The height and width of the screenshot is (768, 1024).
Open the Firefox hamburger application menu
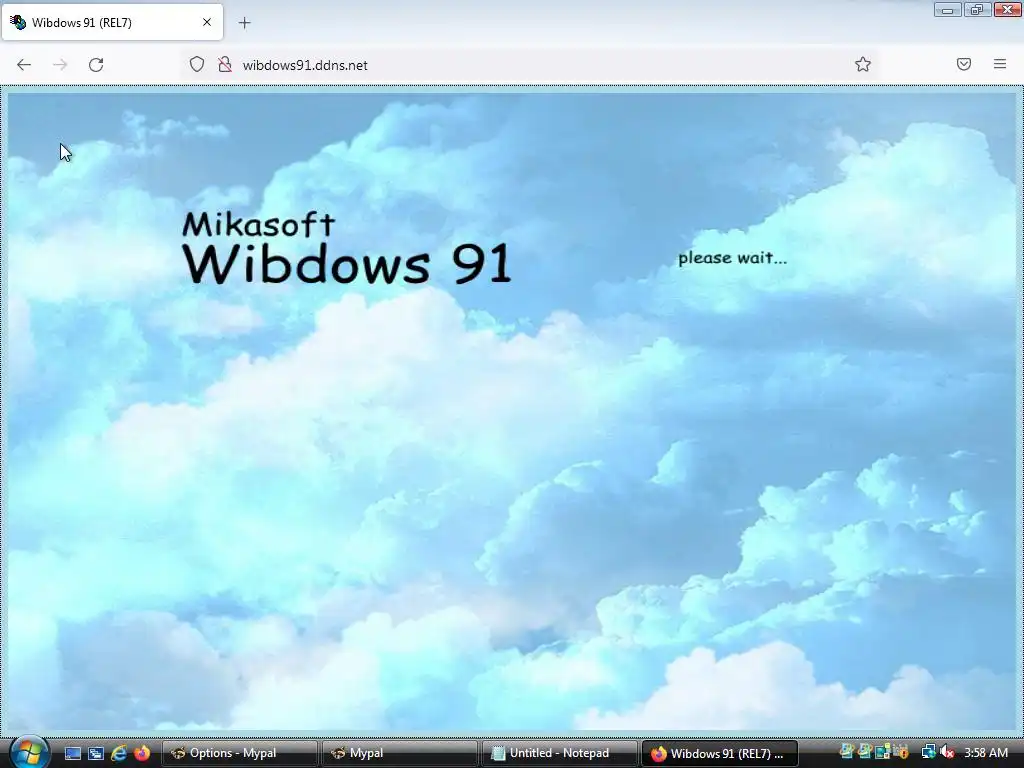(x=1000, y=64)
